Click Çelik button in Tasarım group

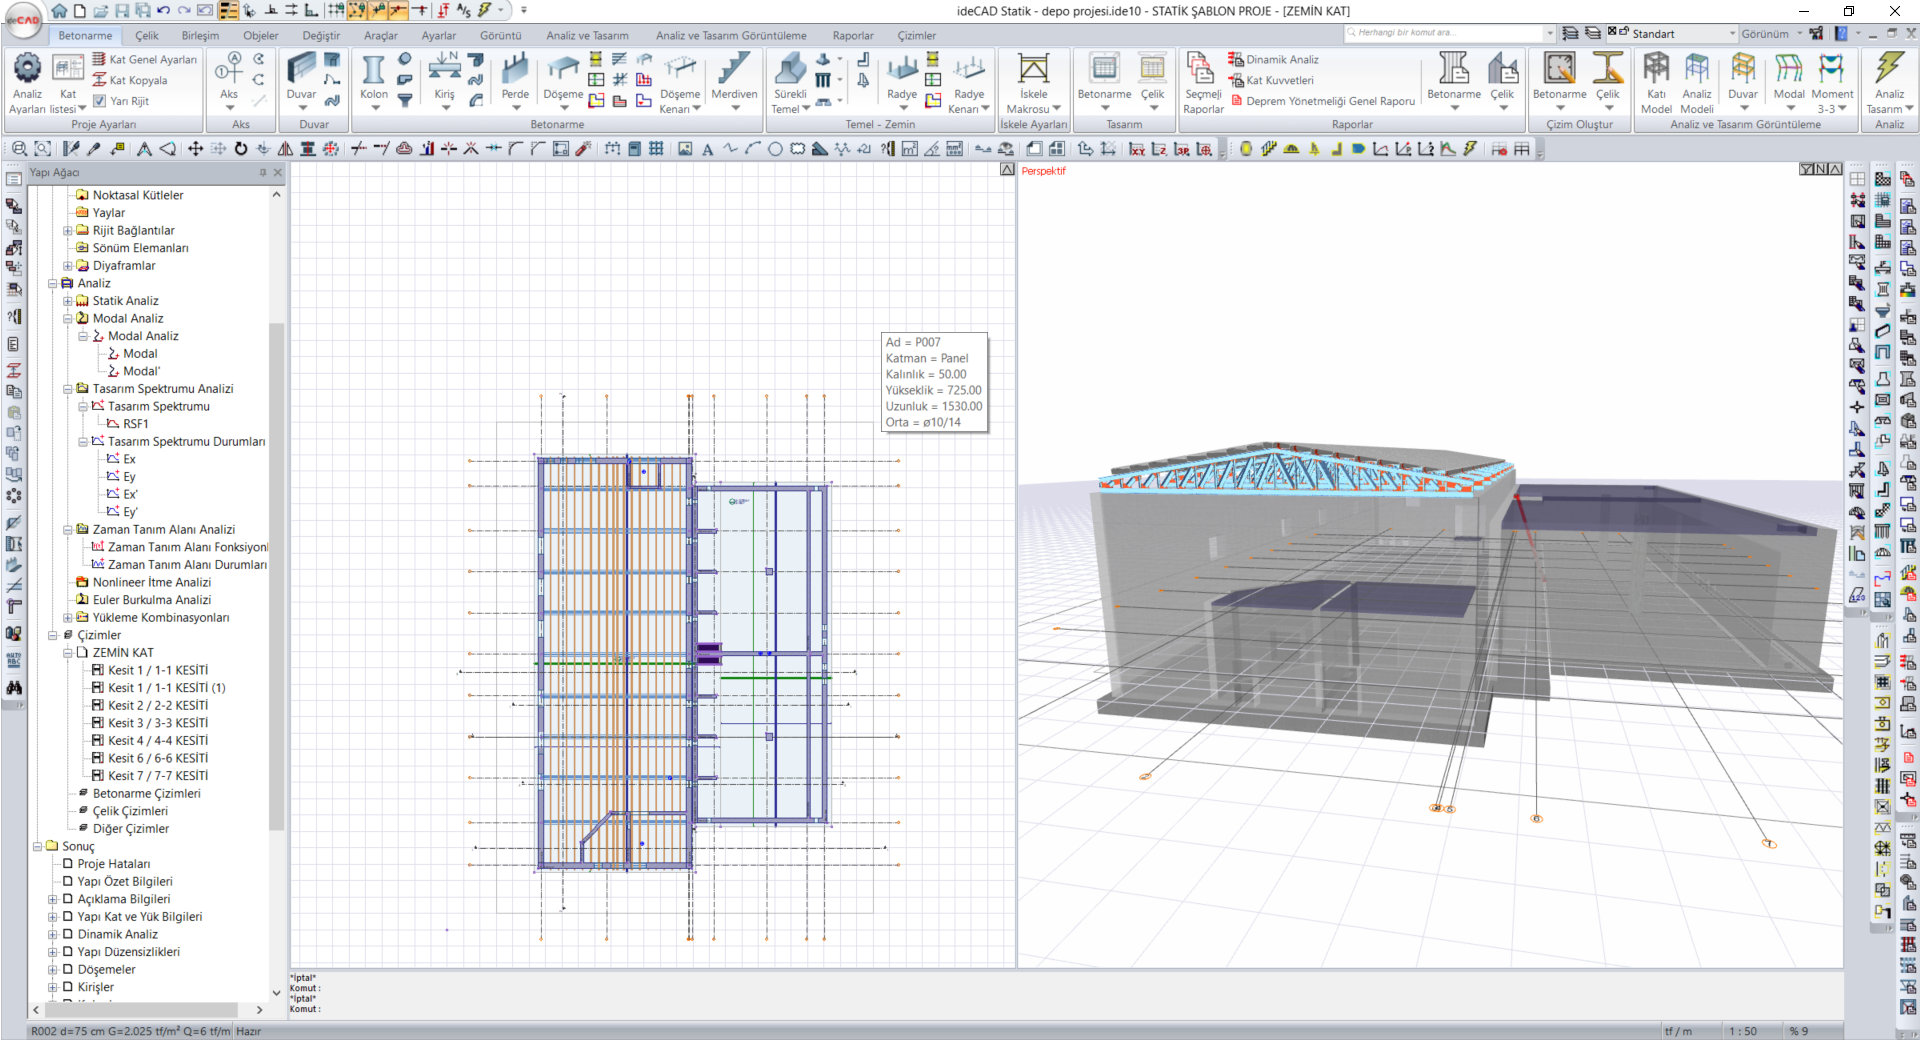tap(1152, 78)
